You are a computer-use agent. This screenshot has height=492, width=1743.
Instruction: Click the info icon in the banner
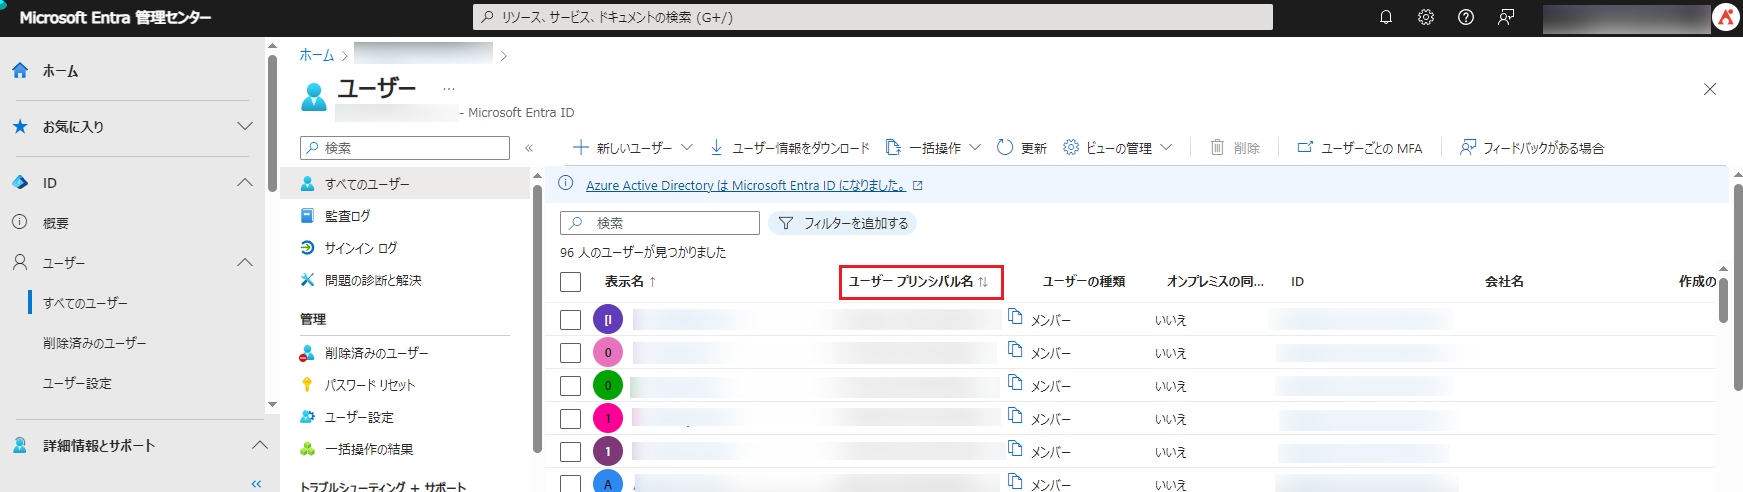[565, 184]
